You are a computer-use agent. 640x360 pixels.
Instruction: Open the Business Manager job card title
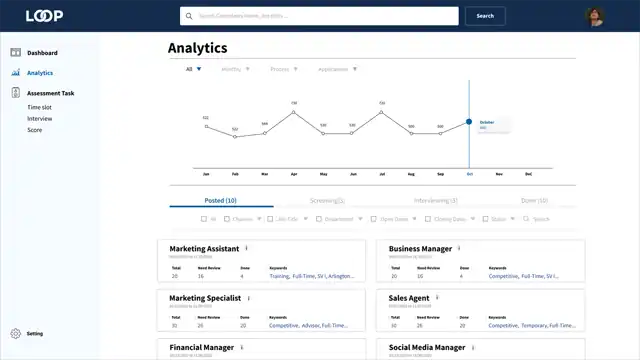(420, 249)
